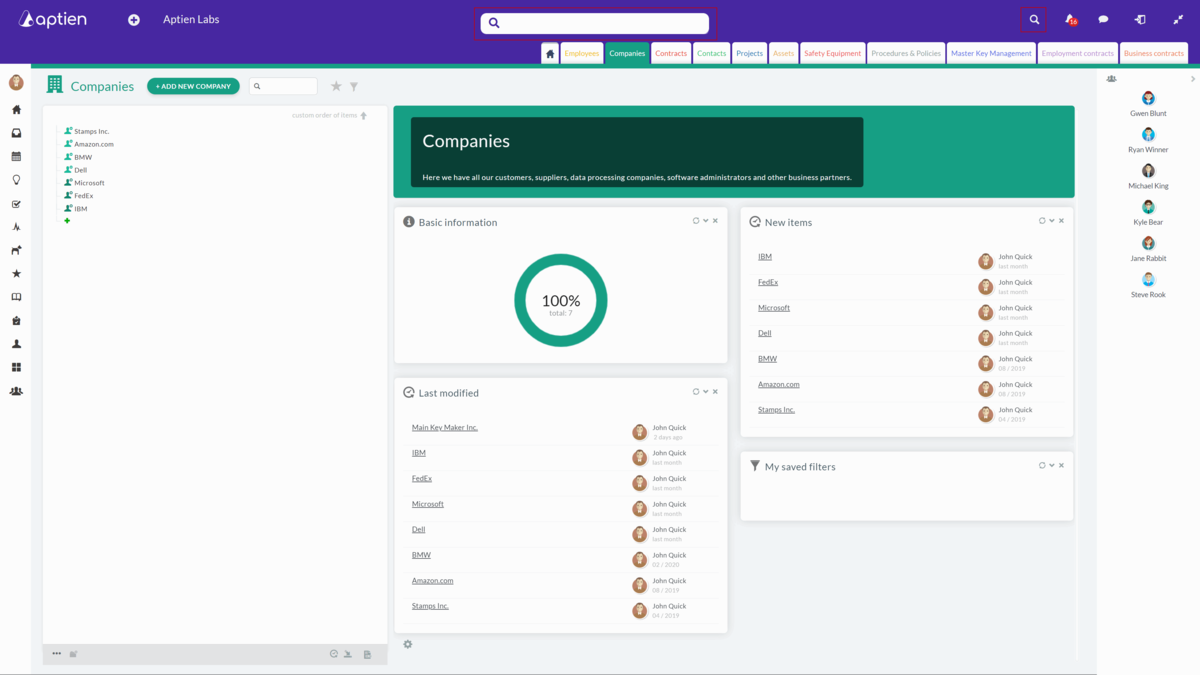Open notifications bell with badge 16

[1070, 20]
